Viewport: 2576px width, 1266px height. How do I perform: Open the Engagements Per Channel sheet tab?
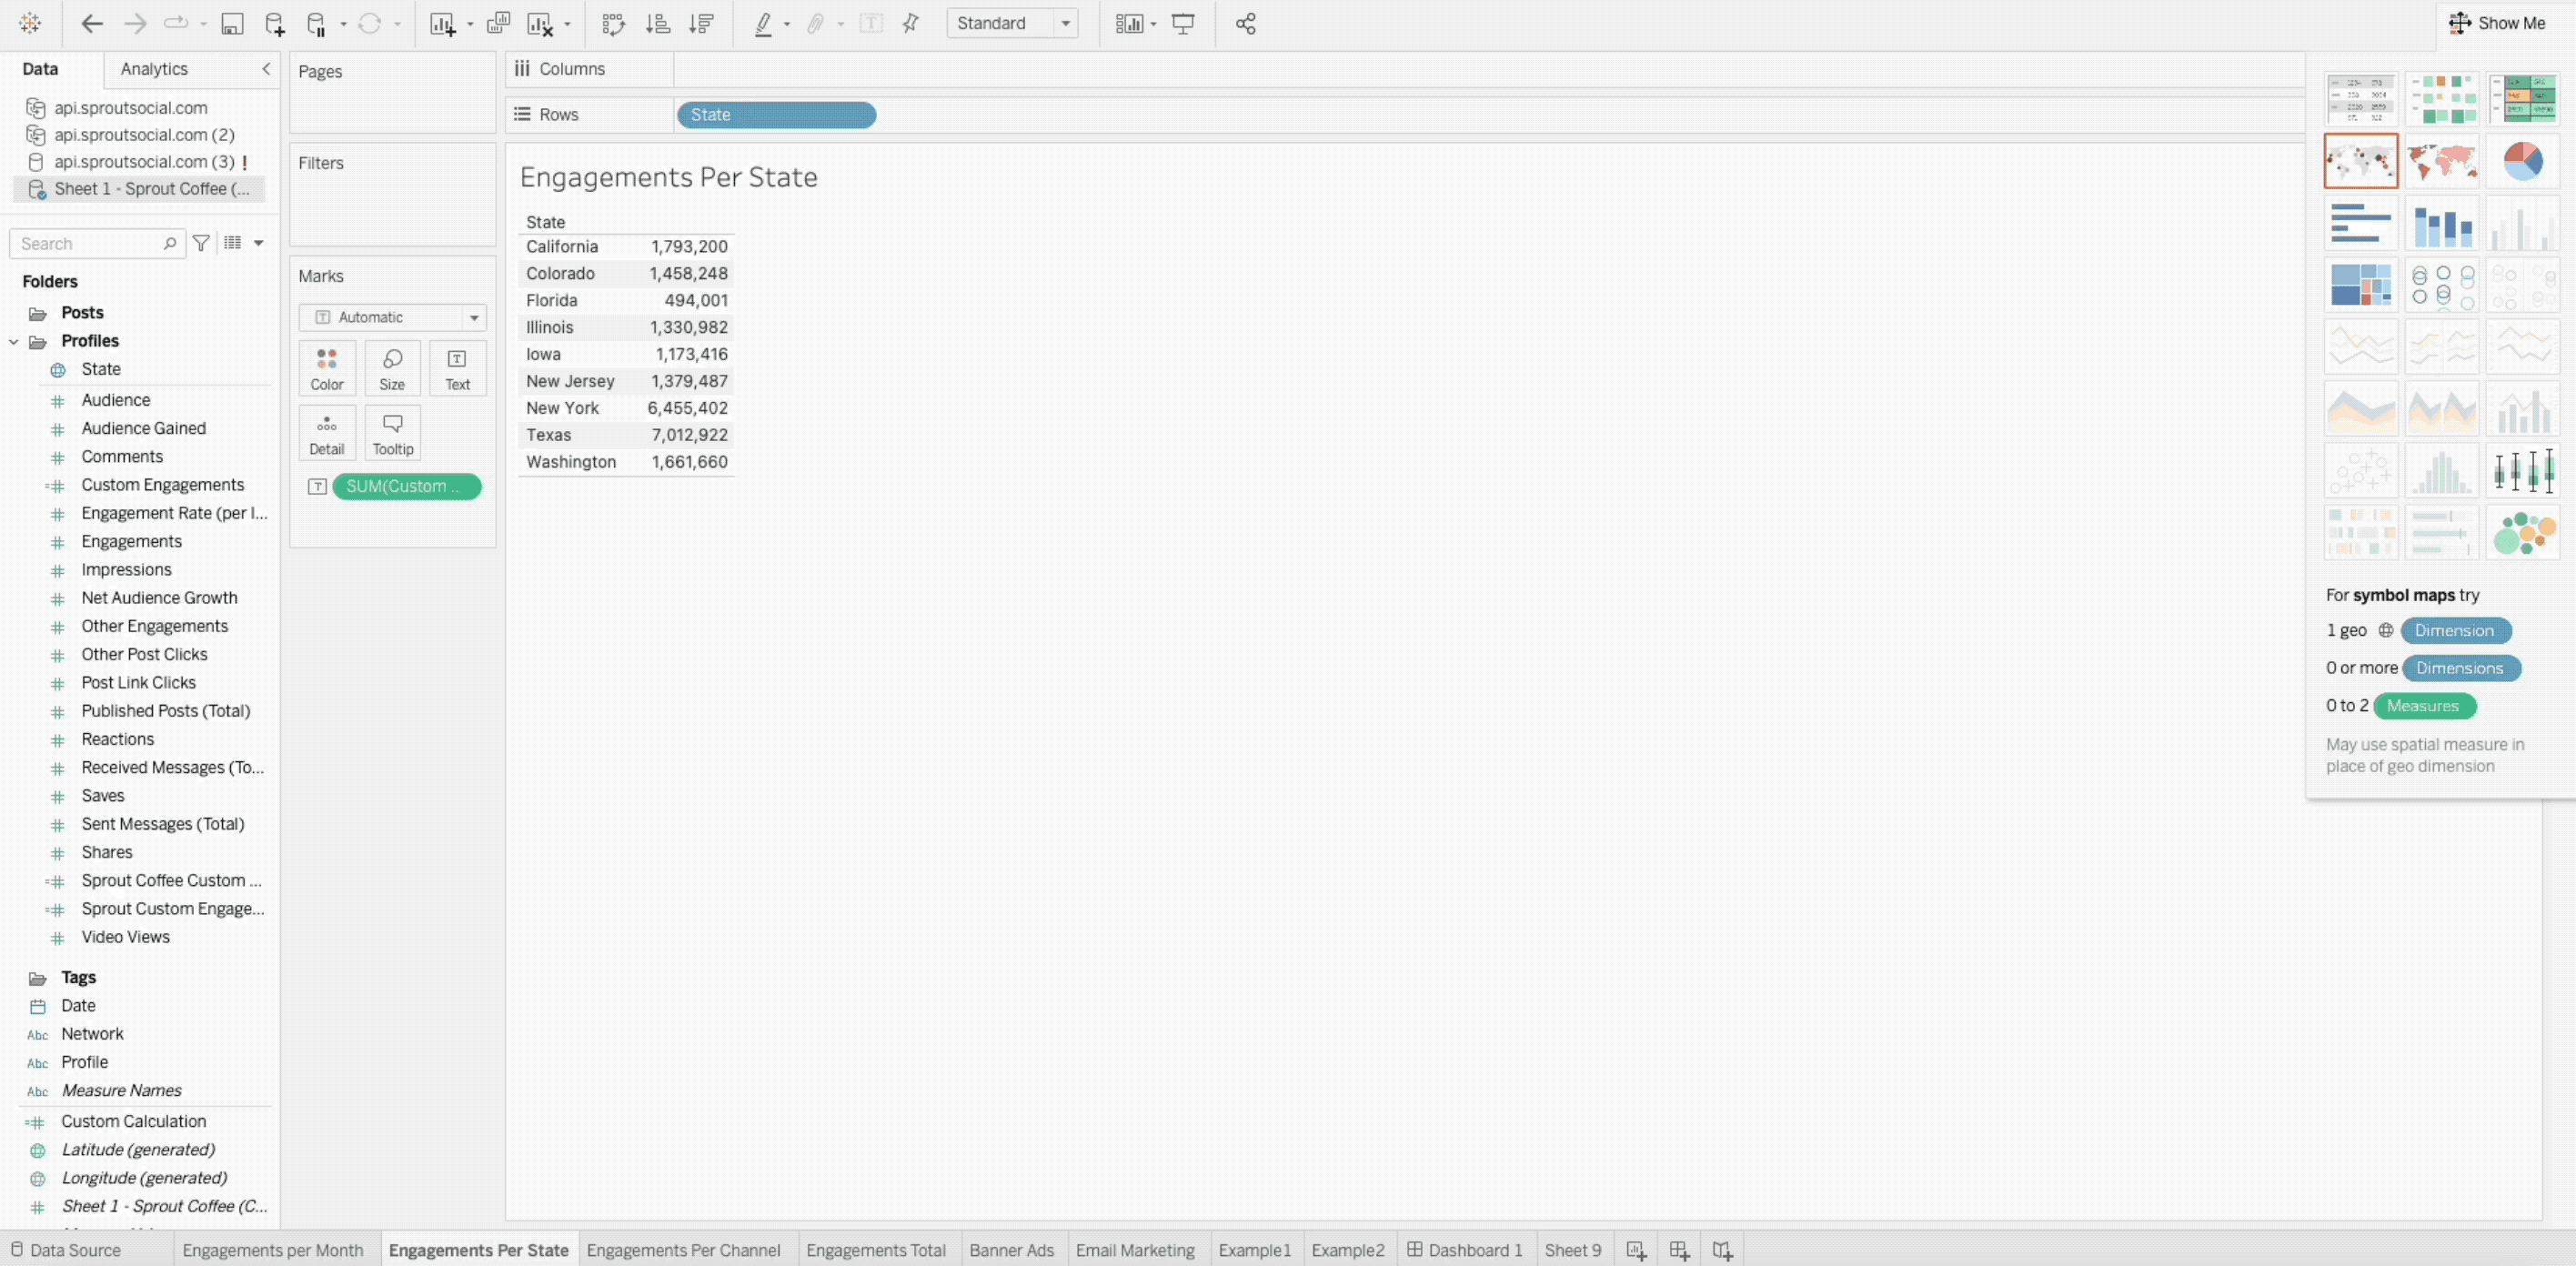point(683,1250)
